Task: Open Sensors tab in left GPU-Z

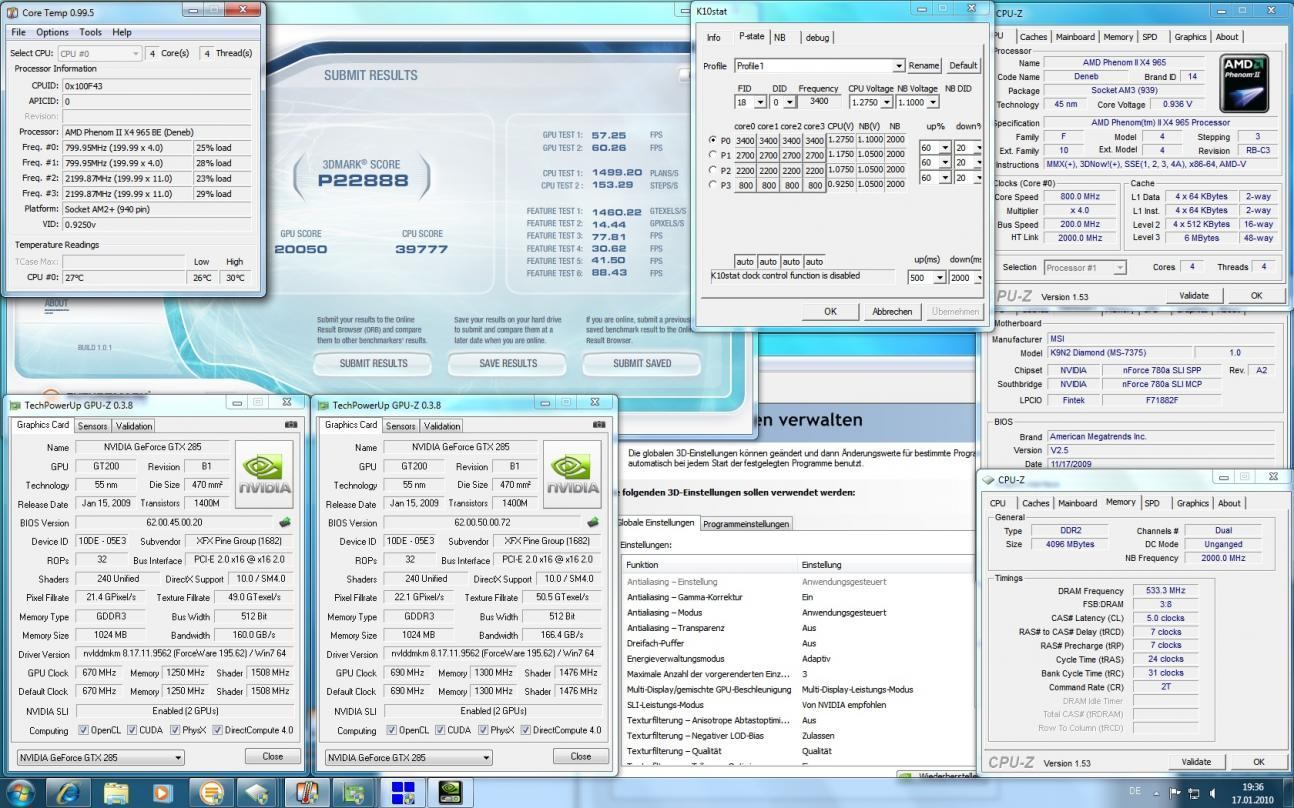Action: [x=92, y=426]
